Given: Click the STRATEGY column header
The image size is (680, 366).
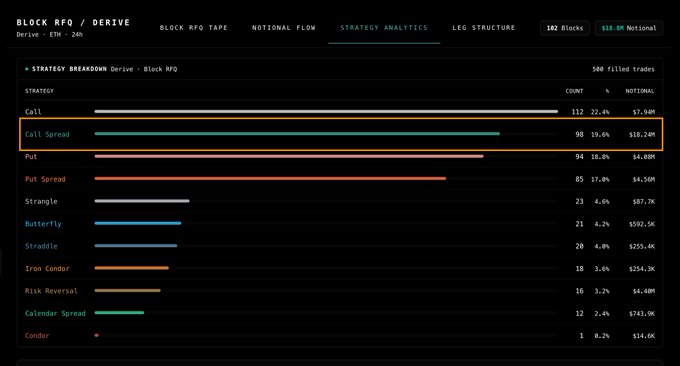Looking at the screenshot, I should coord(39,91).
